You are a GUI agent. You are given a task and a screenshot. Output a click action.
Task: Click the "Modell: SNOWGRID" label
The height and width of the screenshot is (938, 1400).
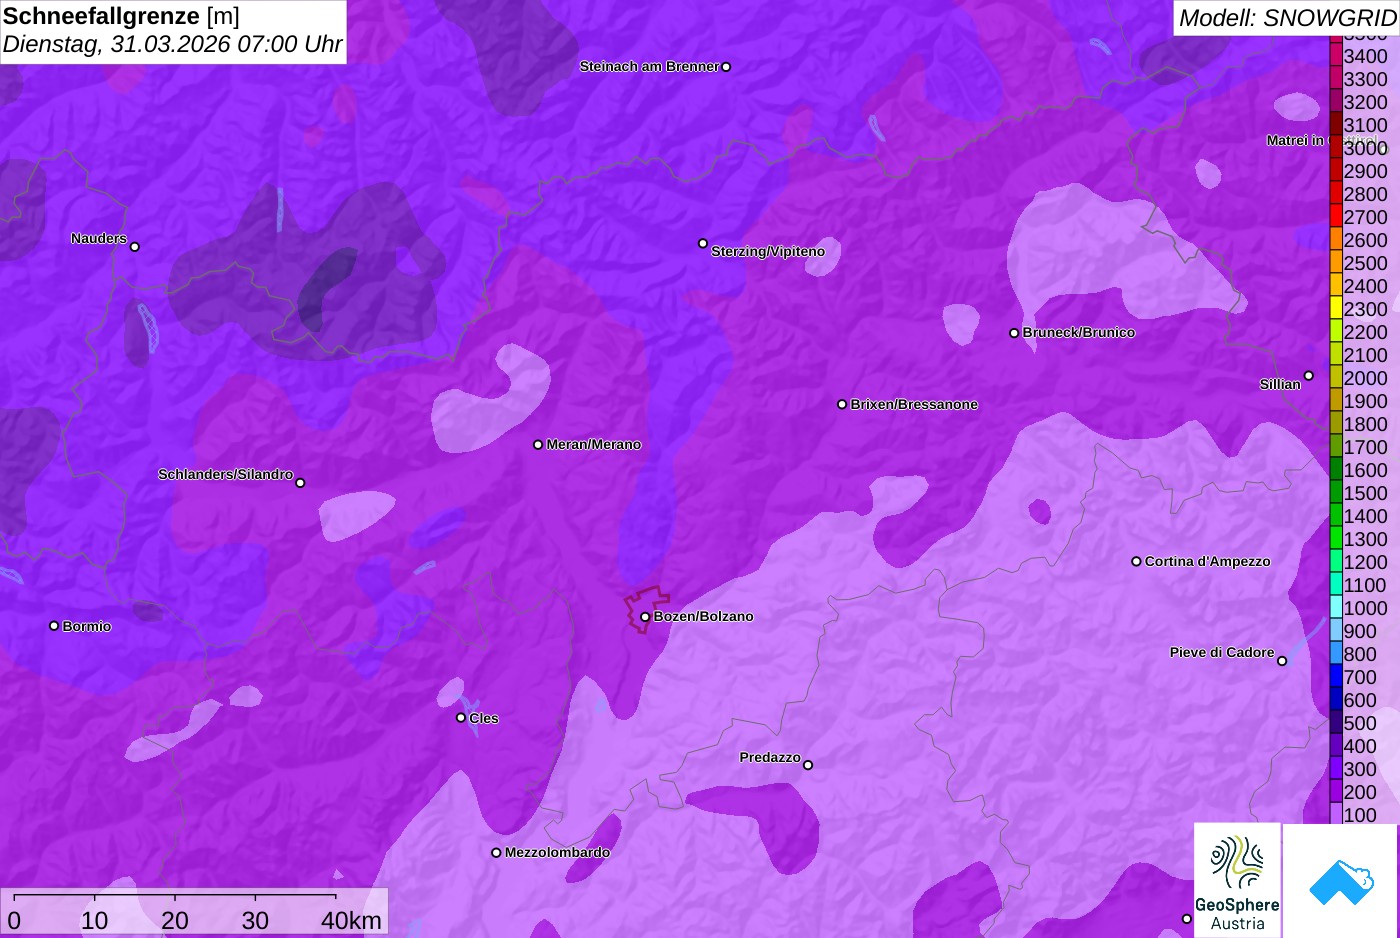(1287, 18)
